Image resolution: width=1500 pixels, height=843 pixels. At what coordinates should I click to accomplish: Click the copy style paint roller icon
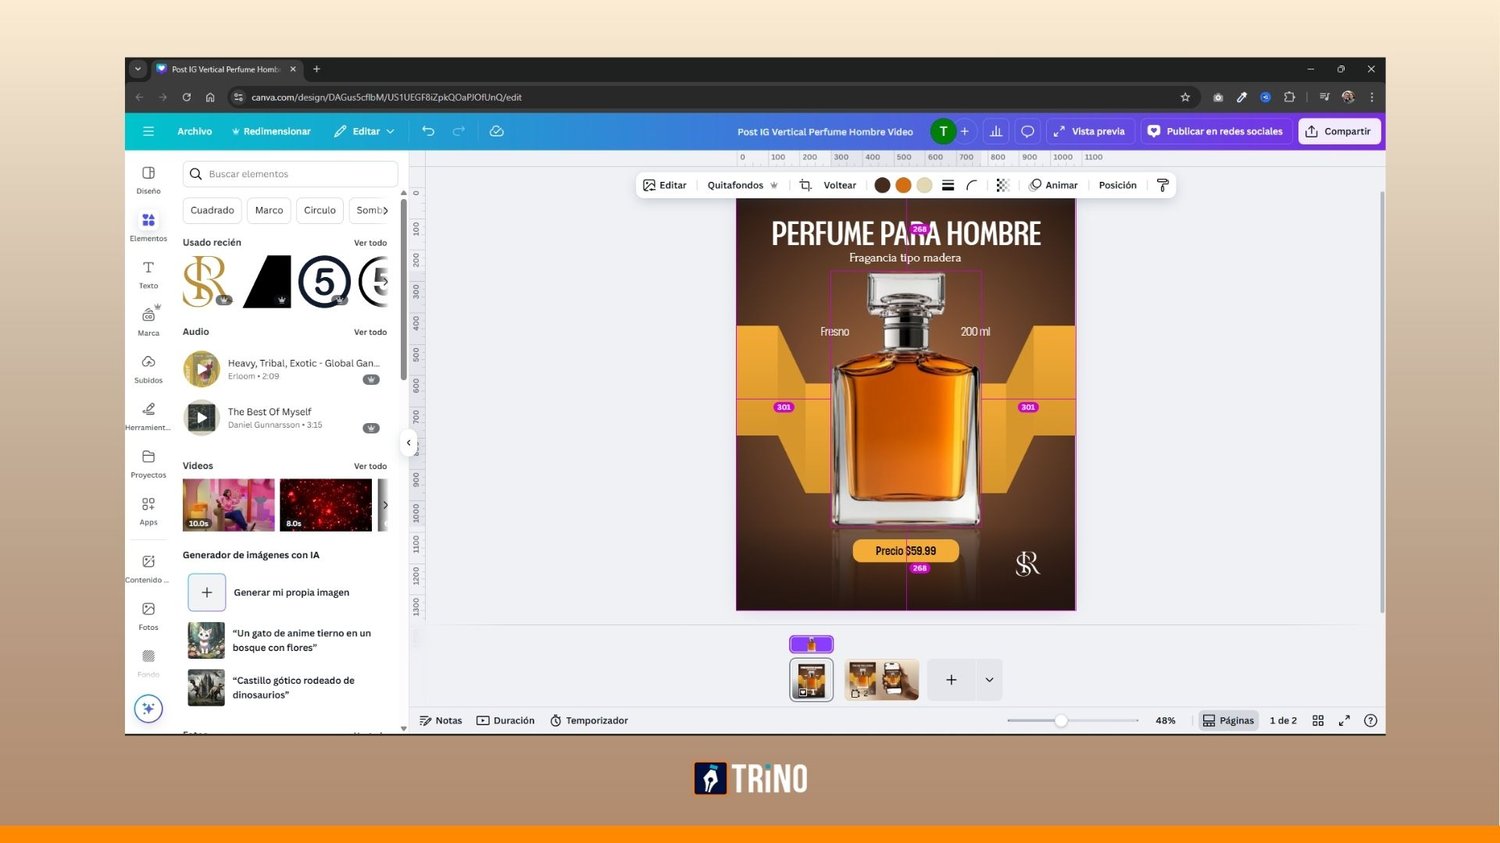pyautogui.click(x=1162, y=185)
